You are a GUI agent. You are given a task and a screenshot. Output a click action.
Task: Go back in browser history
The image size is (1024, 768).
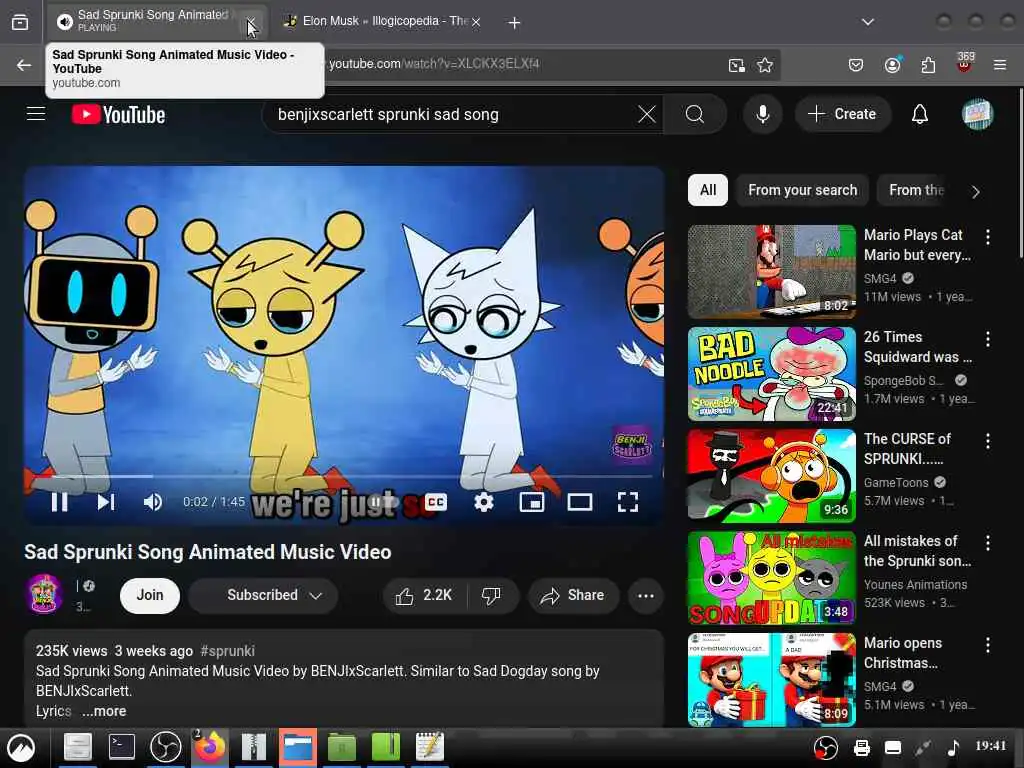[24, 65]
